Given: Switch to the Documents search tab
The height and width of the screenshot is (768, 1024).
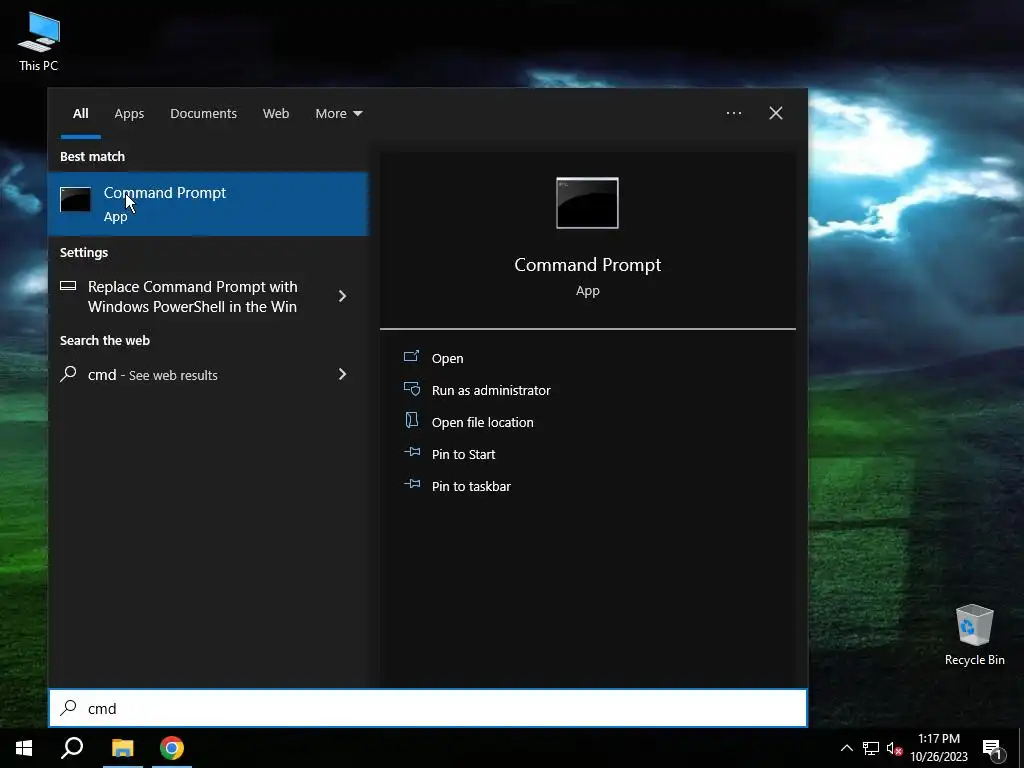Looking at the screenshot, I should click(203, 114).
